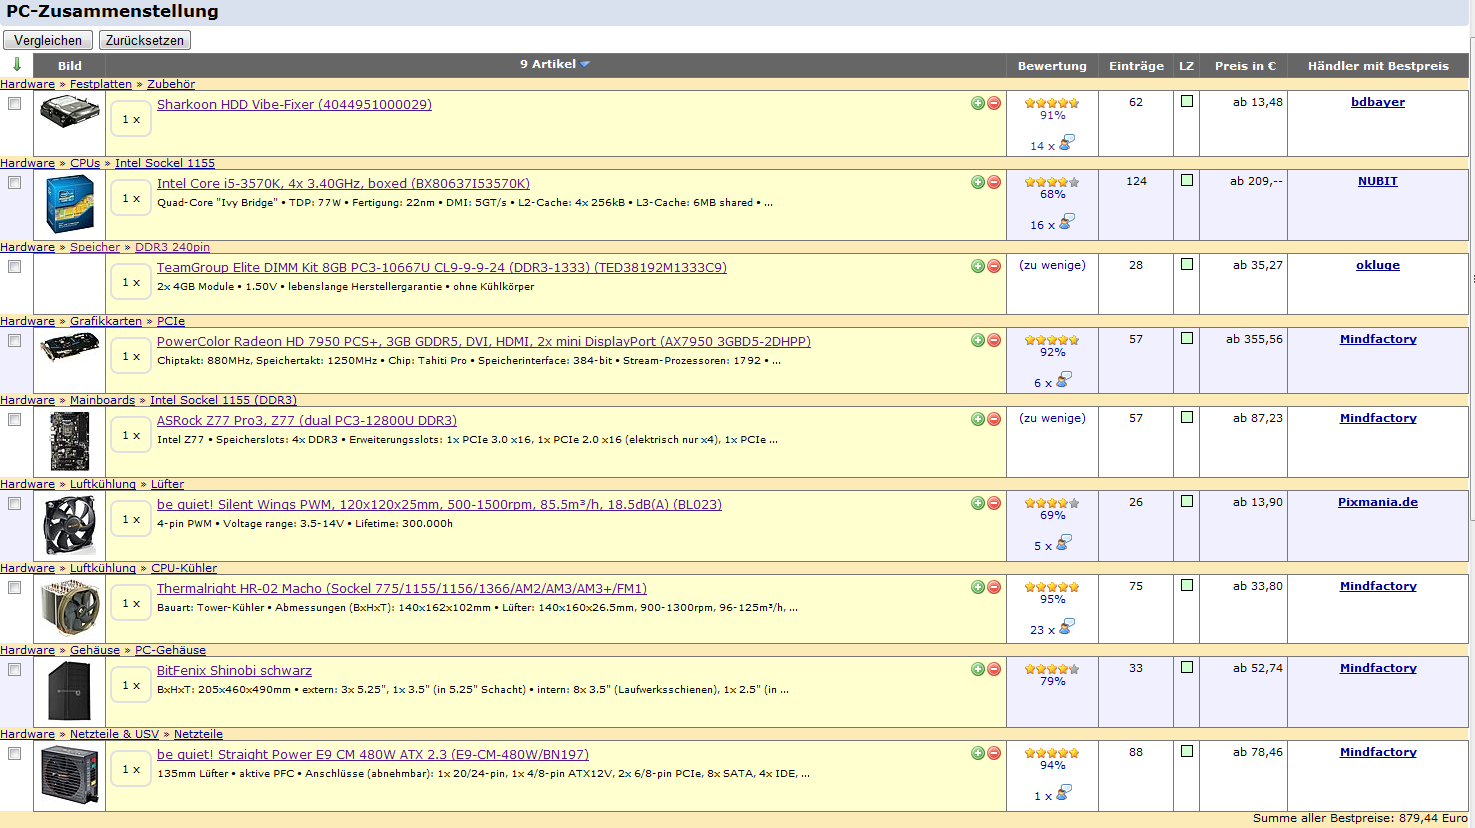Viewport: 1475px width, 828px height.
Task: Click red minus for be quiet! Straight Power E9
Action: pos(994,753)
